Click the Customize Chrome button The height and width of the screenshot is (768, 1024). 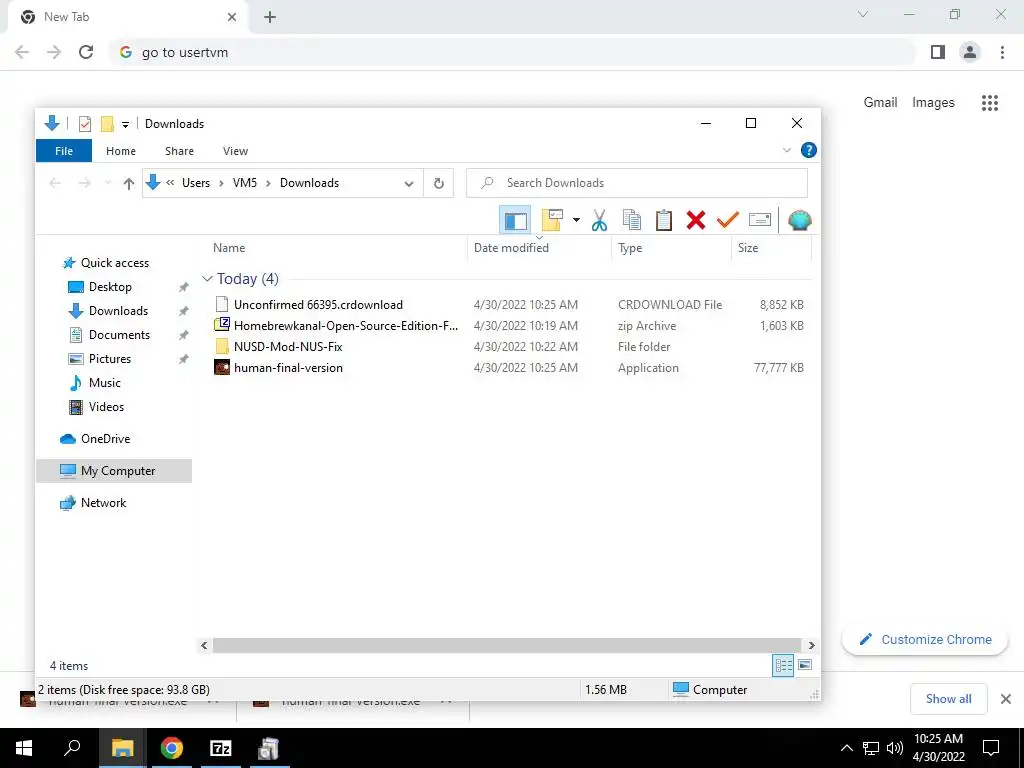click(925, 639)
